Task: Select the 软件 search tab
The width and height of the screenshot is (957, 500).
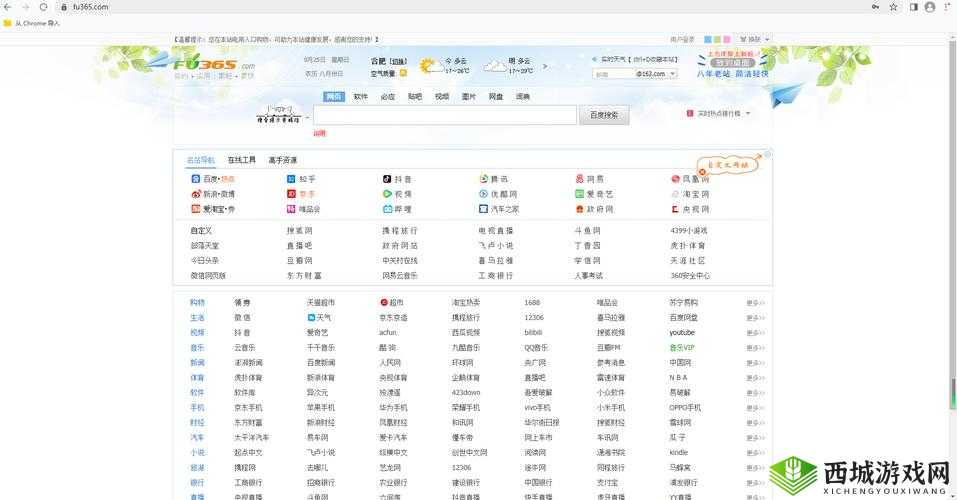Action: coord(361,96)
